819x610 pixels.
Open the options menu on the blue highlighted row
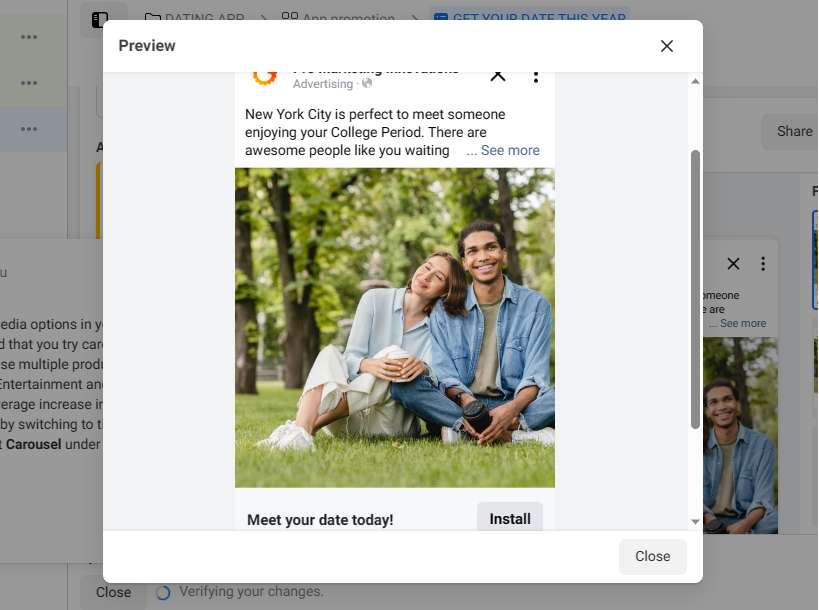tap(29, 129)
